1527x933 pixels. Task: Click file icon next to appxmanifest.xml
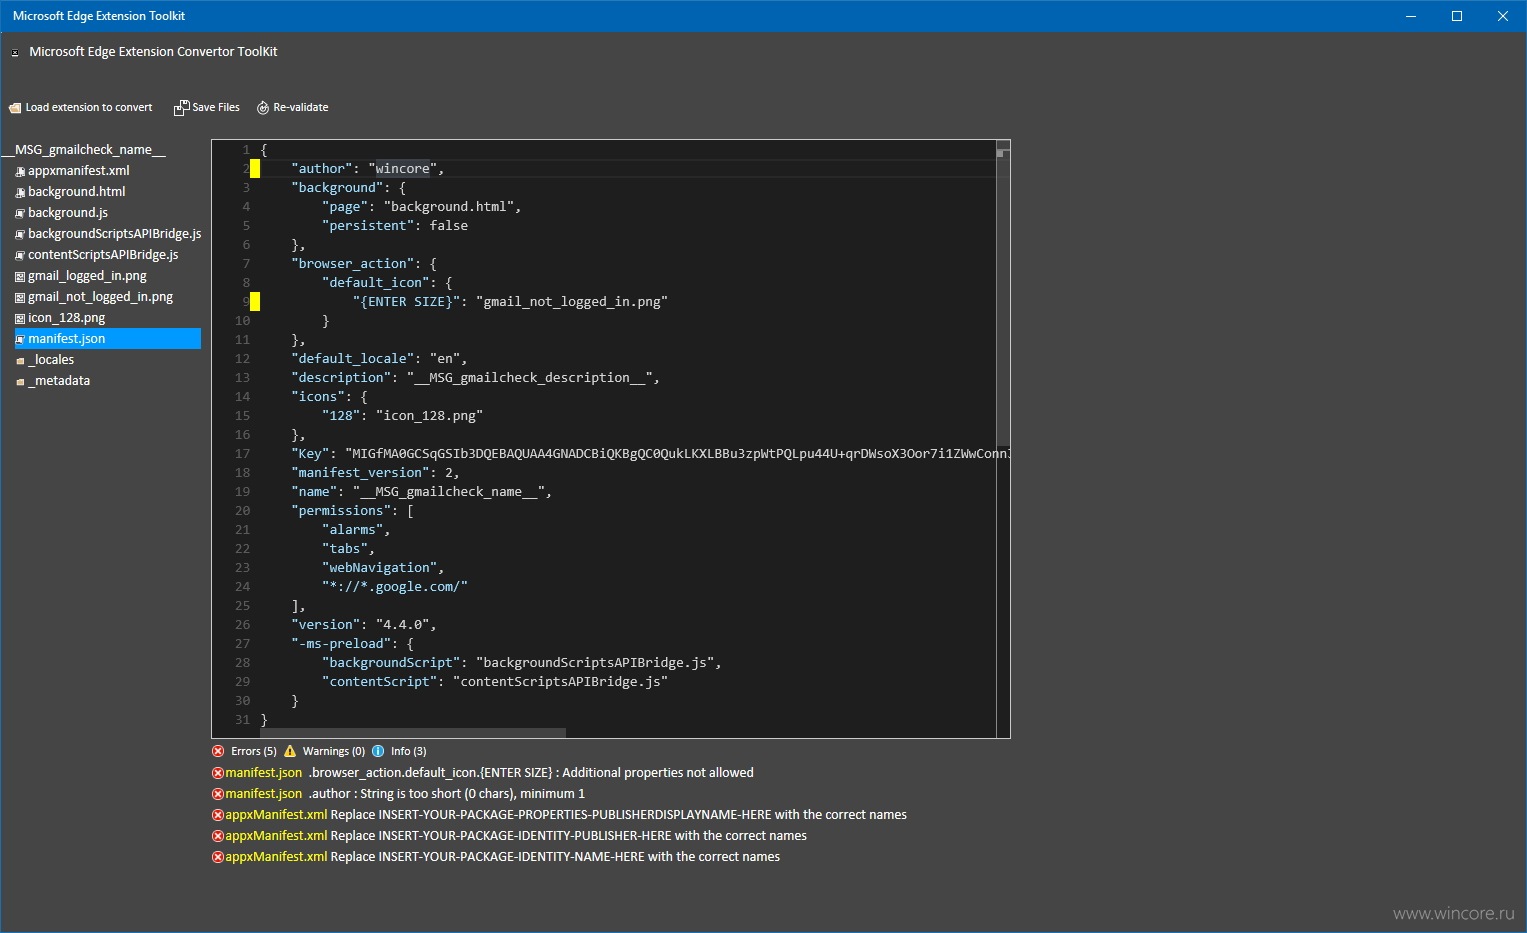[20, 172]
